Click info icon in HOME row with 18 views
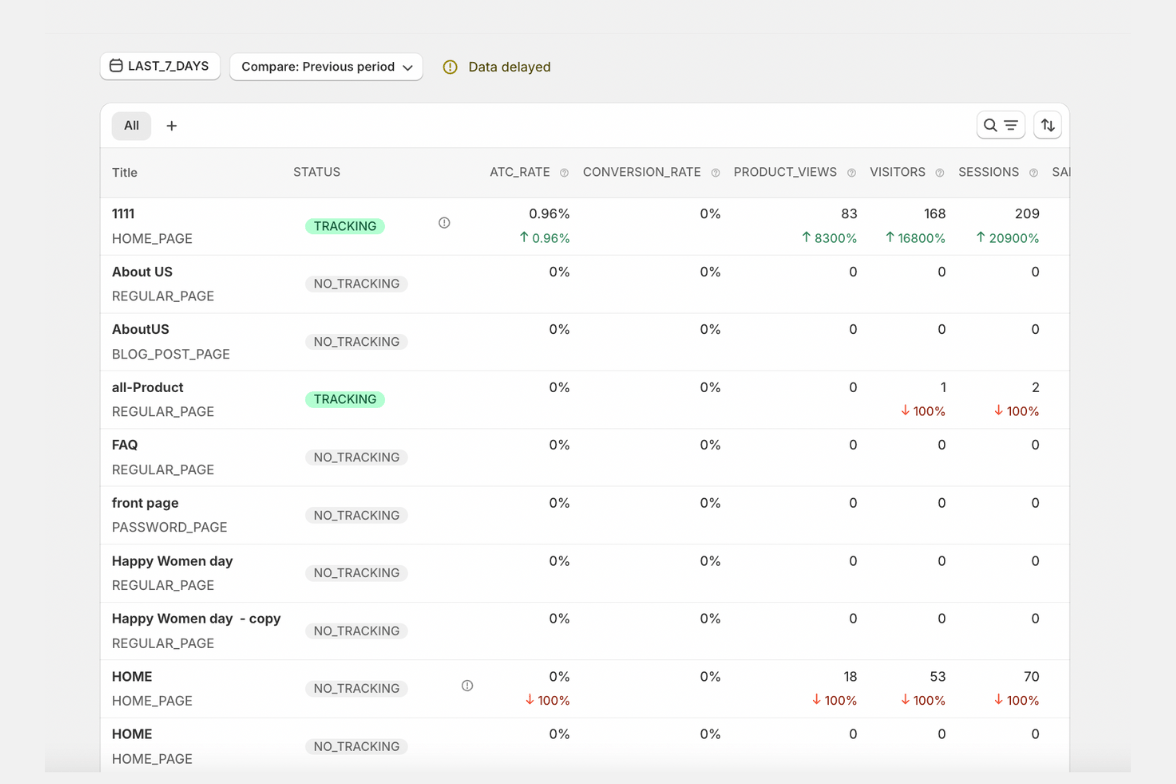 point(467,686)
